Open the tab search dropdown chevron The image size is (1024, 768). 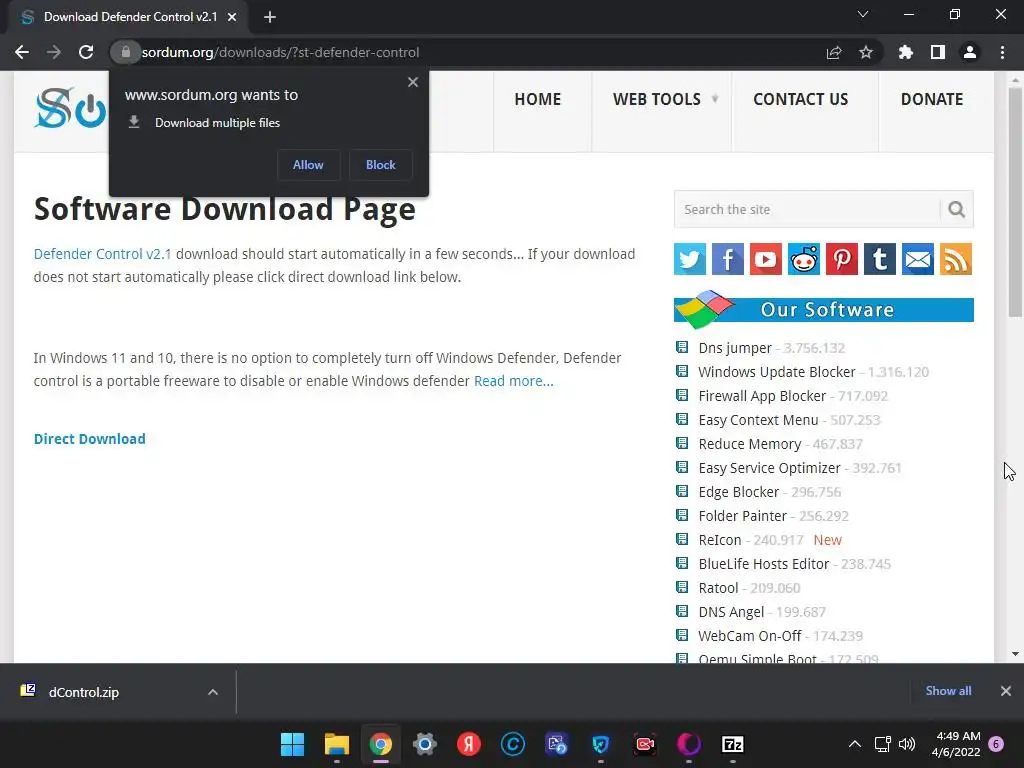point(863,14)
